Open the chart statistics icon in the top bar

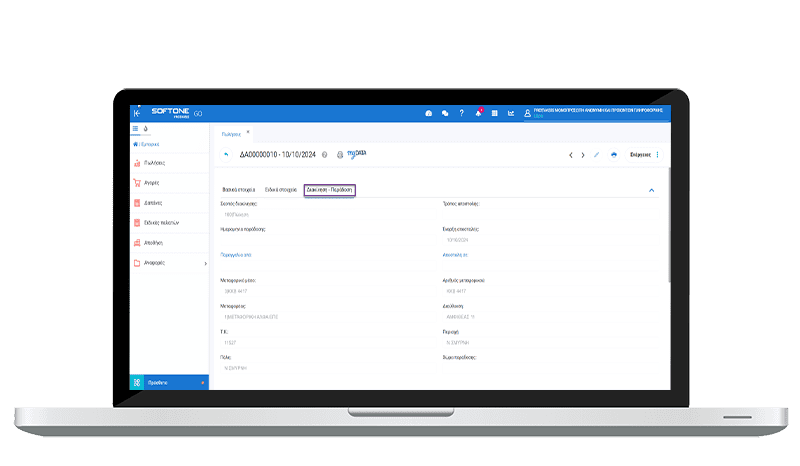(x=511, y=113)
